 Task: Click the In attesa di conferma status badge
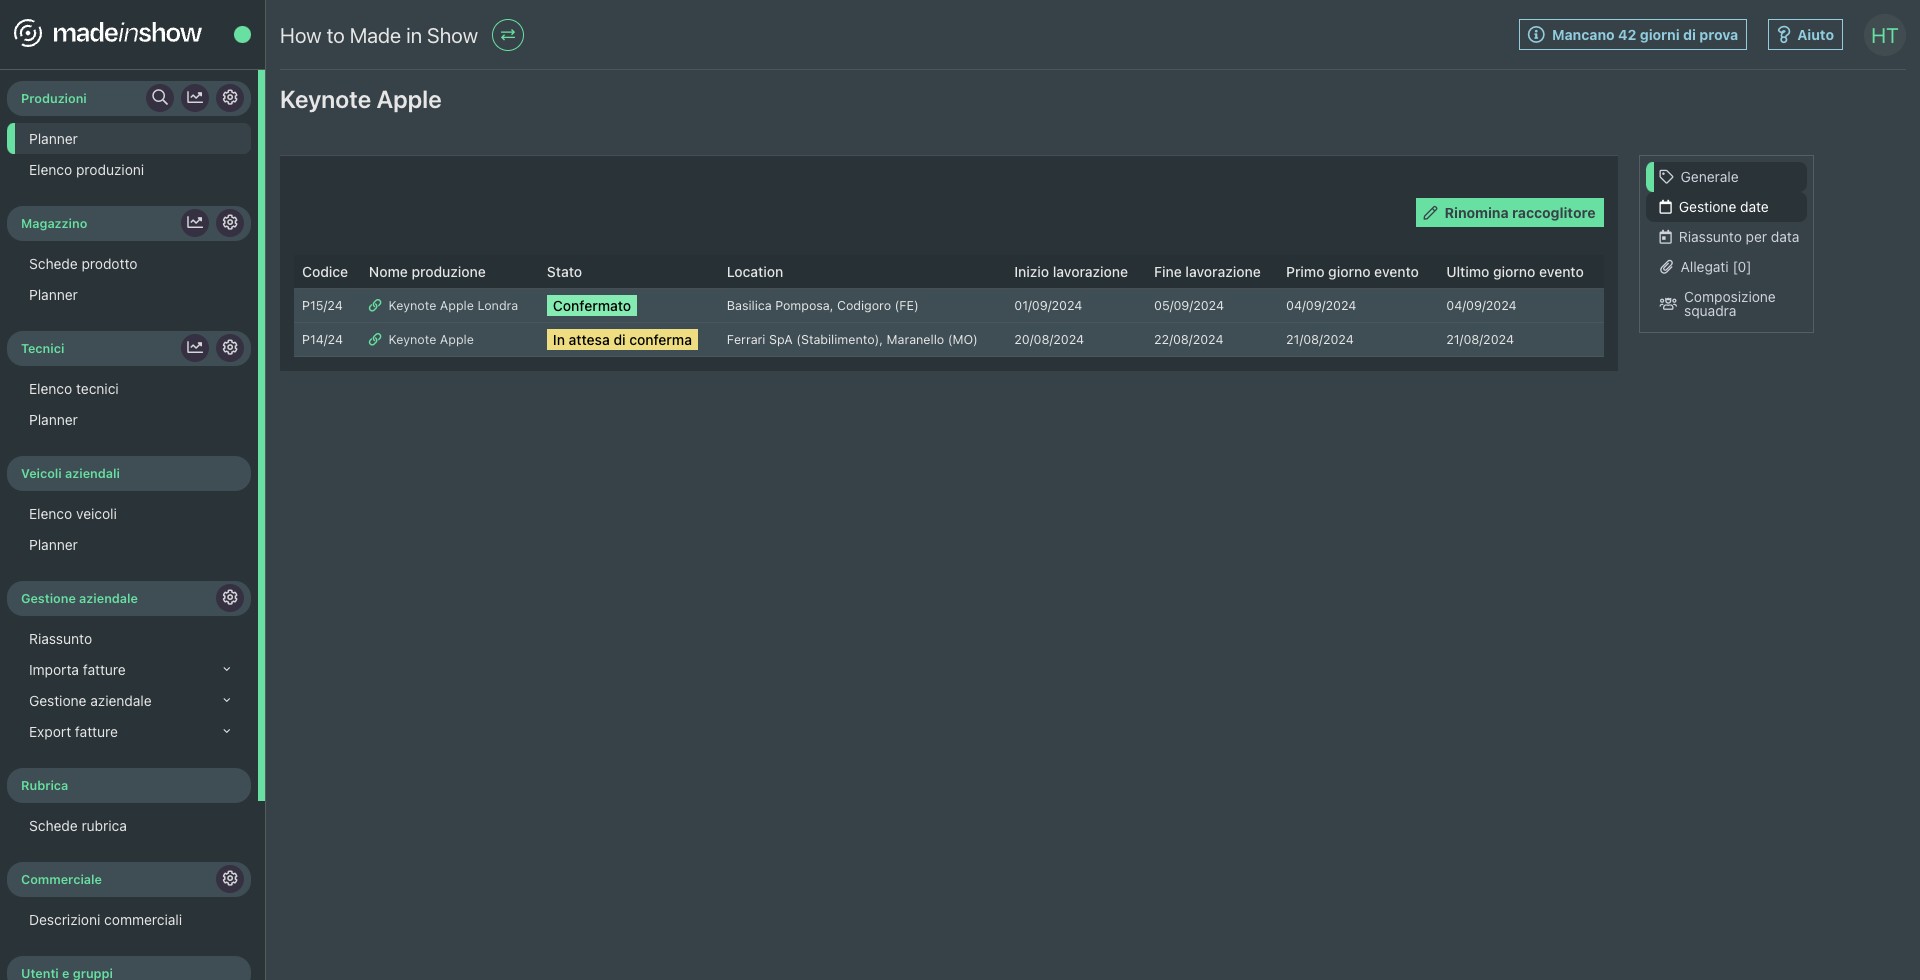click(x=622, y=340)
